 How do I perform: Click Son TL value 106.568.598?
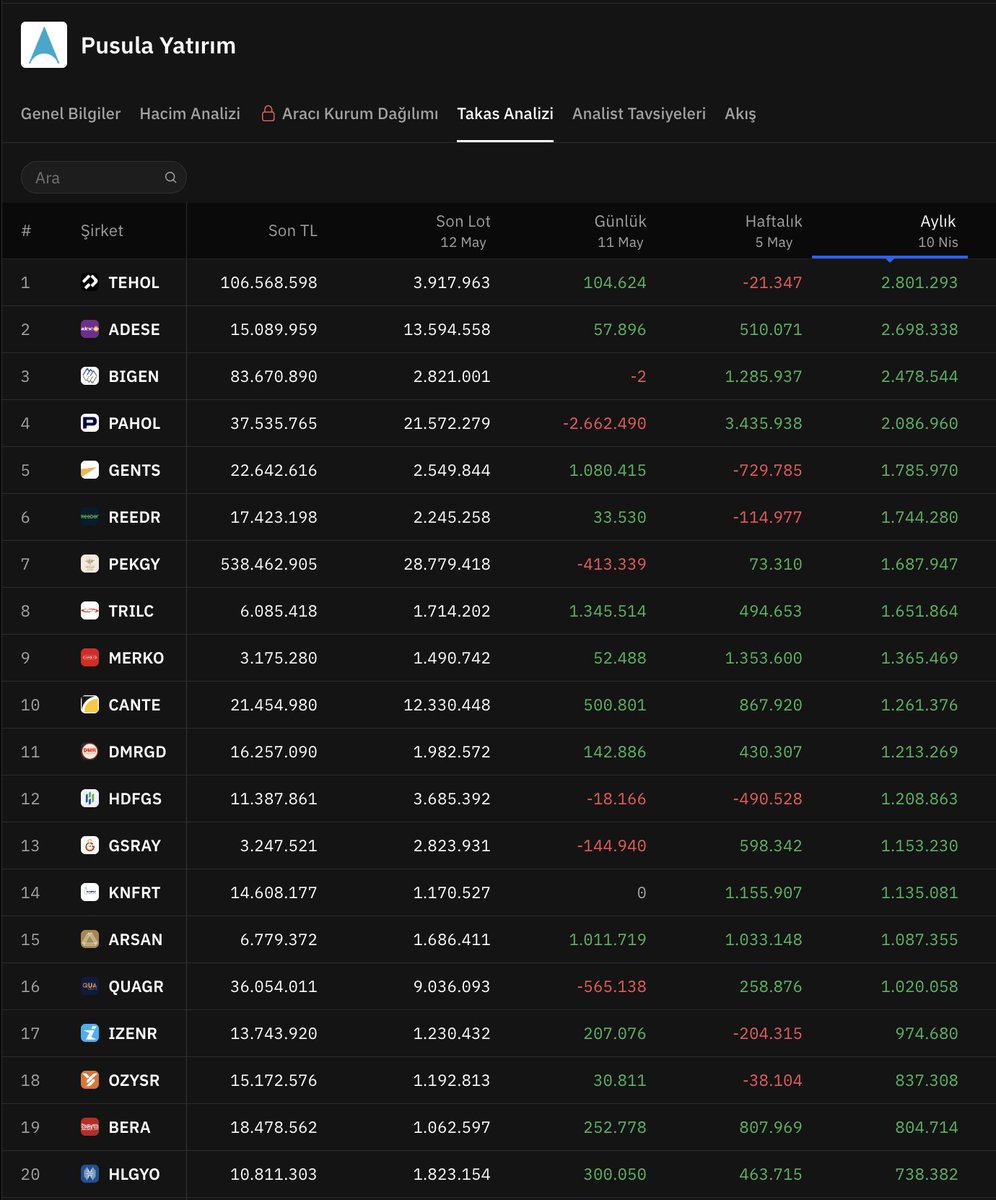(269, 283)
